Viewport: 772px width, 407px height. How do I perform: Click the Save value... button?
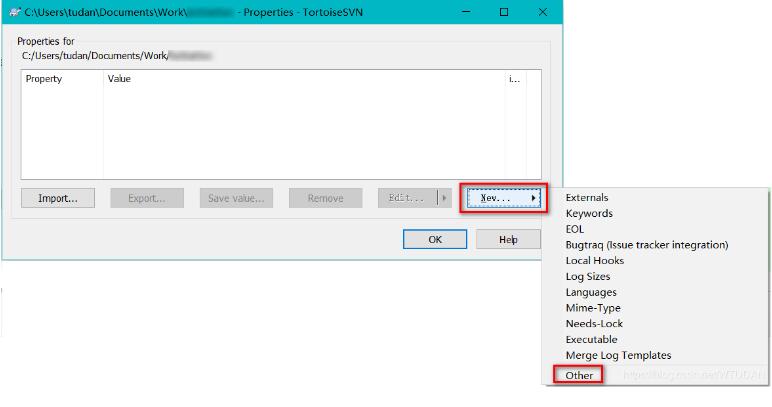click(236, 198)
